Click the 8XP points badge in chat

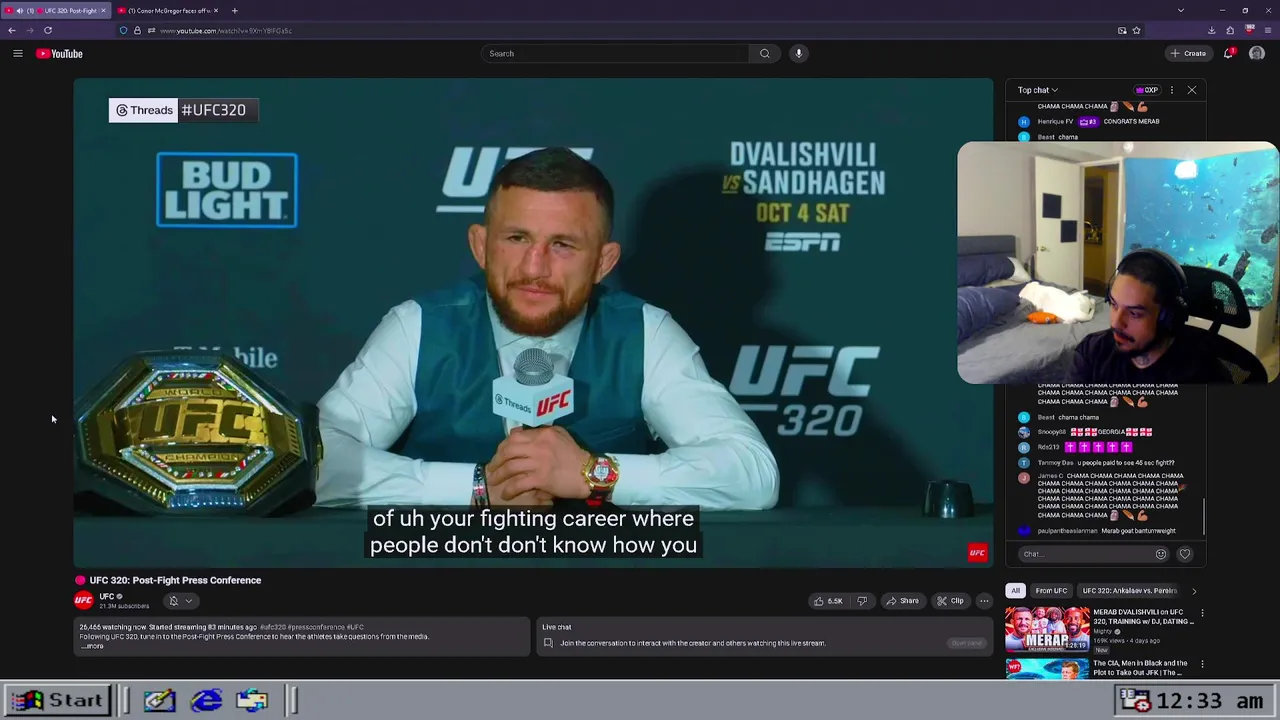pos(1147,90)
